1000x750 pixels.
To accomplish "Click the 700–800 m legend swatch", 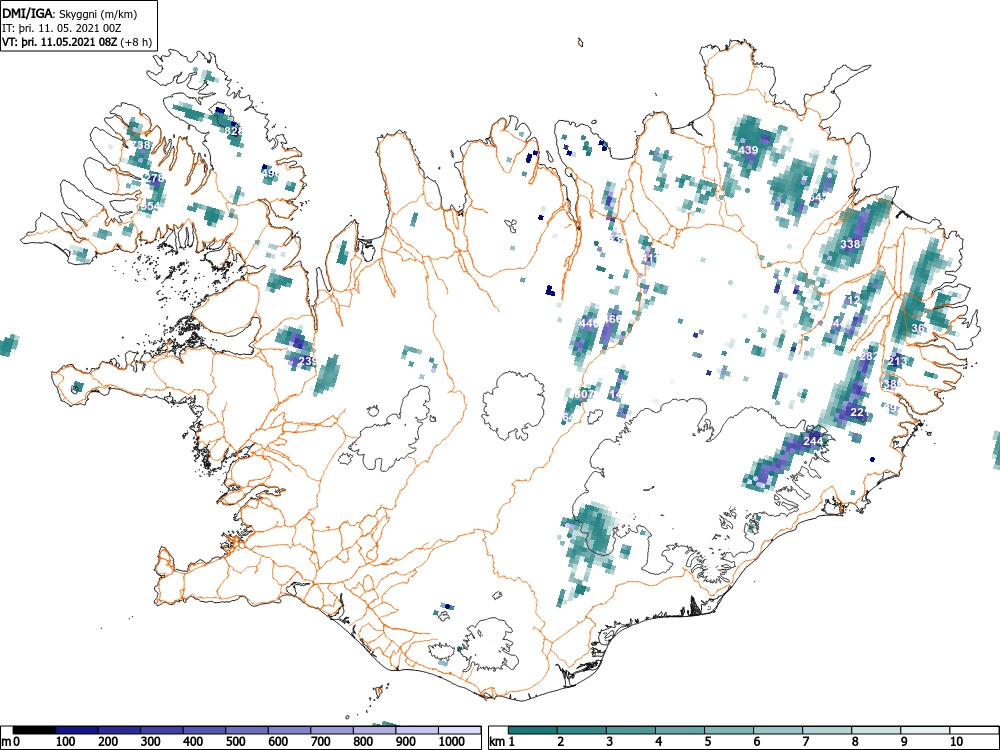I will (x=332, y=730).
